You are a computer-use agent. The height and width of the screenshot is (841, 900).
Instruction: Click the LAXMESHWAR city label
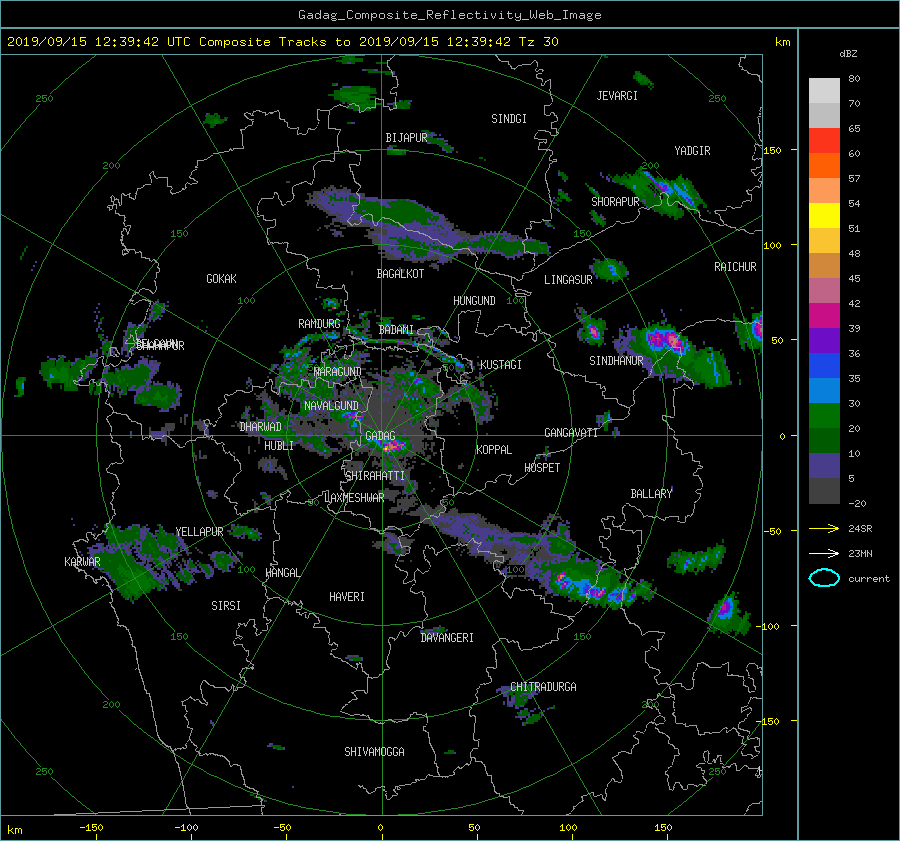(x=354, y=498)
